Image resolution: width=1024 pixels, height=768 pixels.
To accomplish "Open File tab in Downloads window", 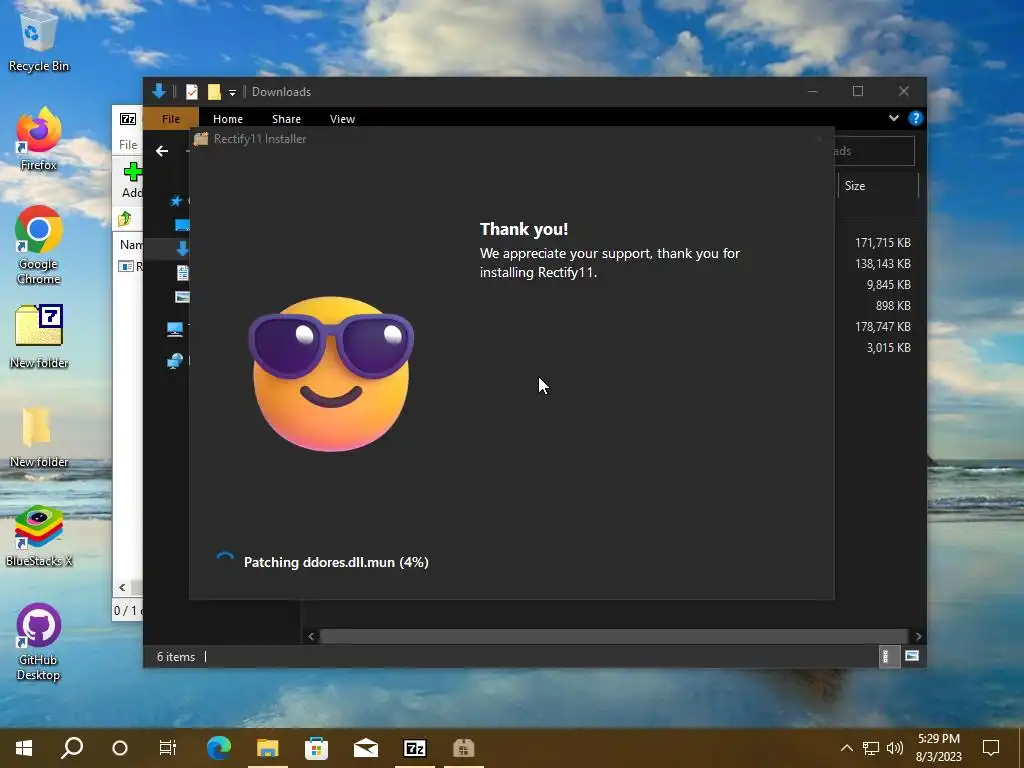I will click(170, 119).
